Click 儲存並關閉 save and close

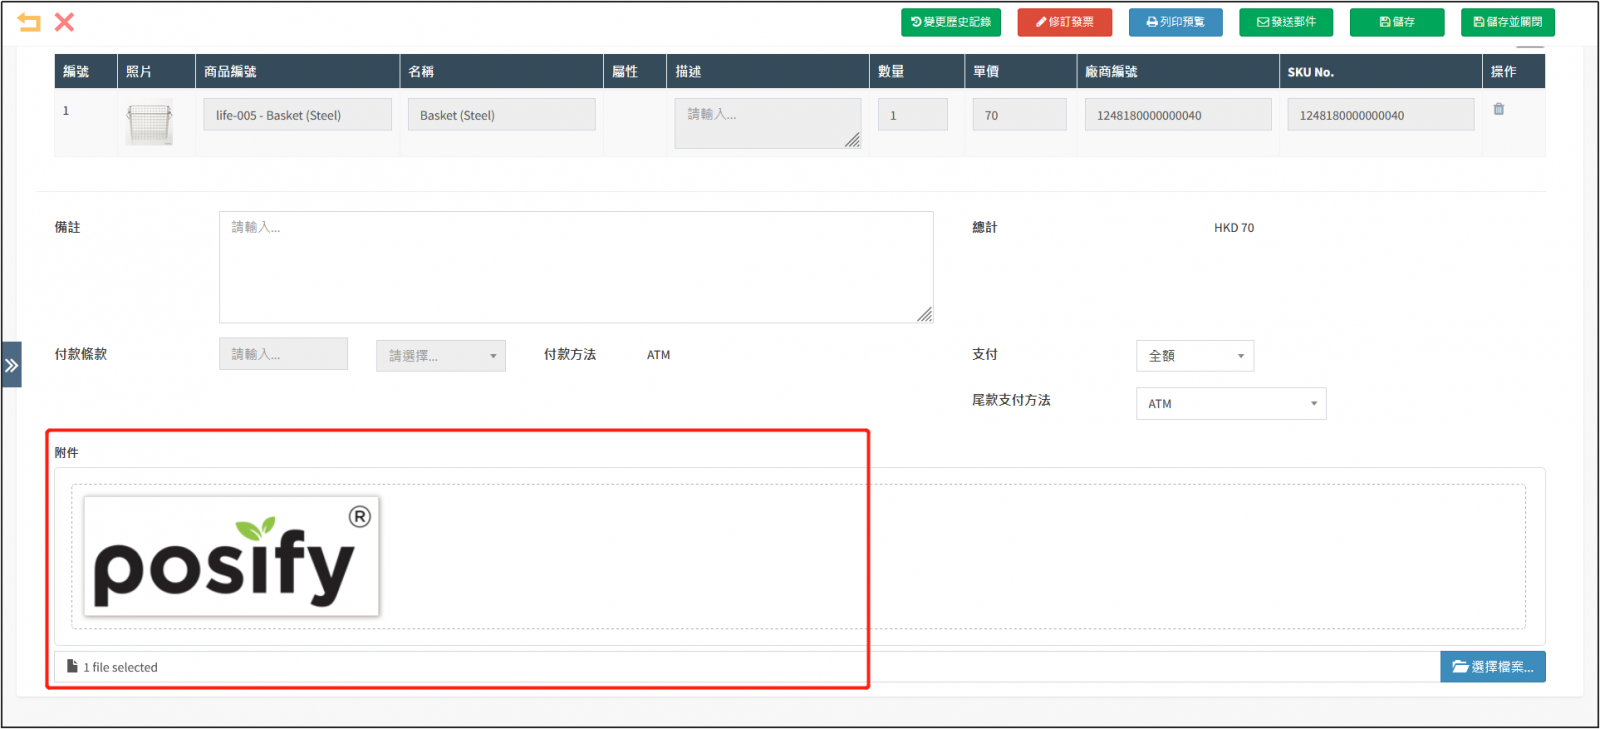[1508, 22]
